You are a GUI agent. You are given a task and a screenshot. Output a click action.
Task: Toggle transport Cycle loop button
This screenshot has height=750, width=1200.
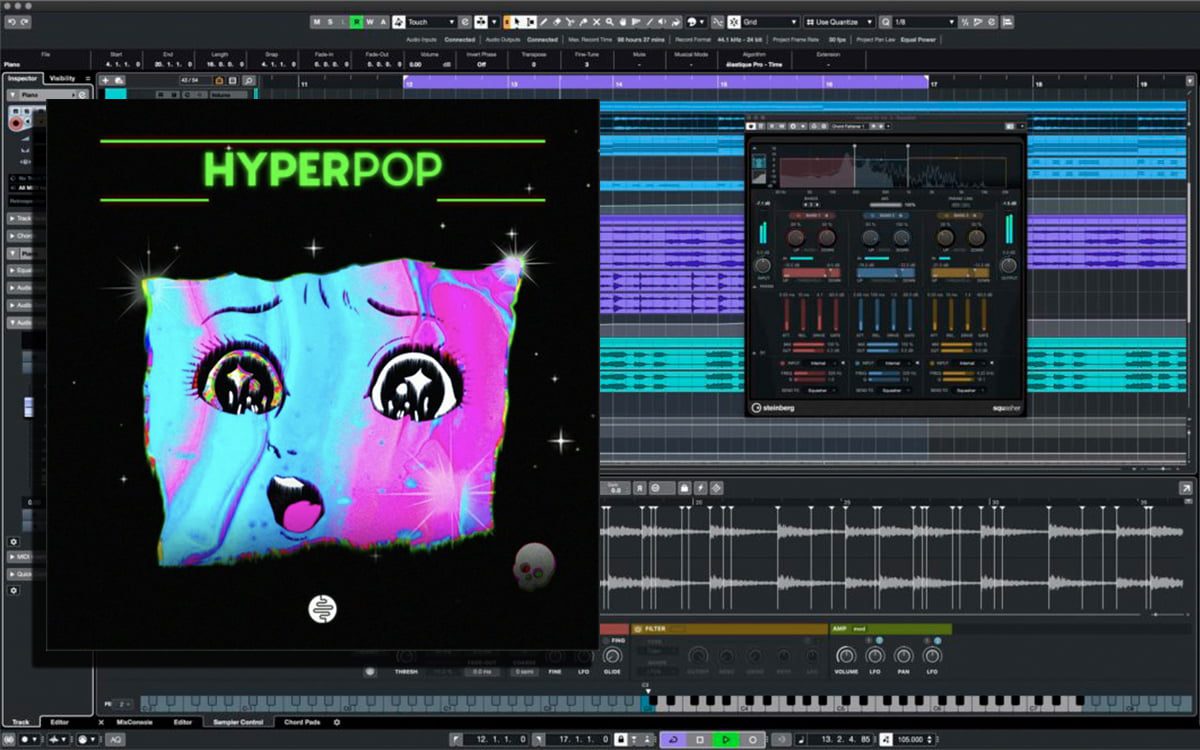pyautogui.click(x=672, y=739)
